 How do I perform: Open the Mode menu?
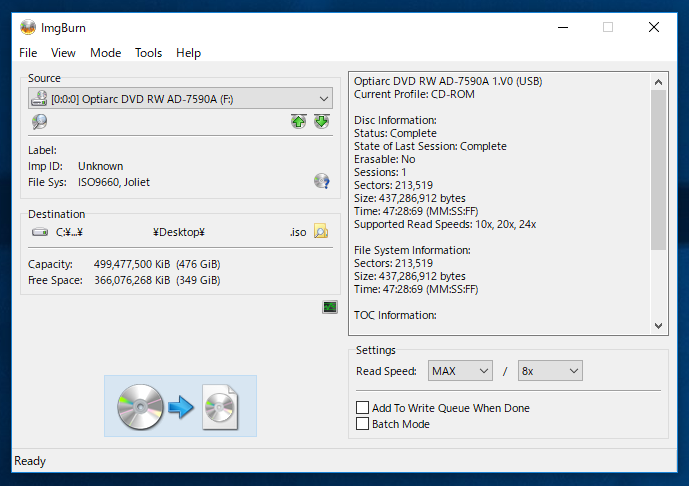105,53
